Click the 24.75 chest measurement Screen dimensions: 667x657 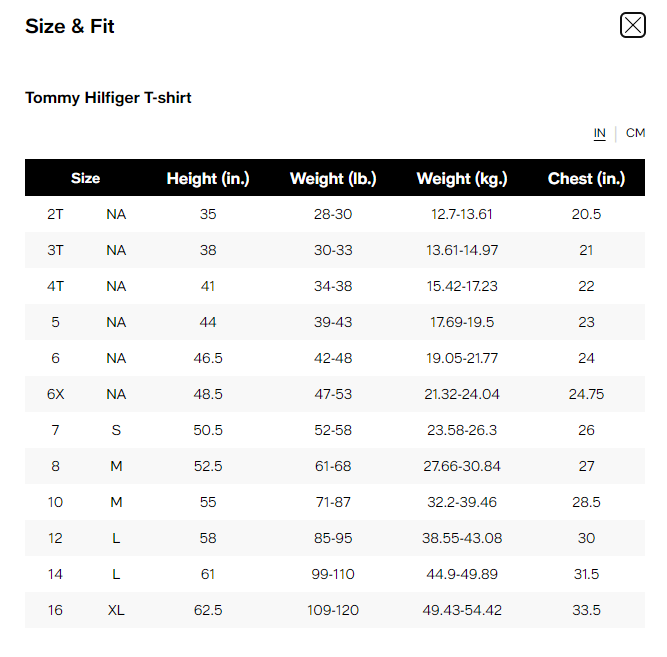pyautogui.click(x=586, y=394)
